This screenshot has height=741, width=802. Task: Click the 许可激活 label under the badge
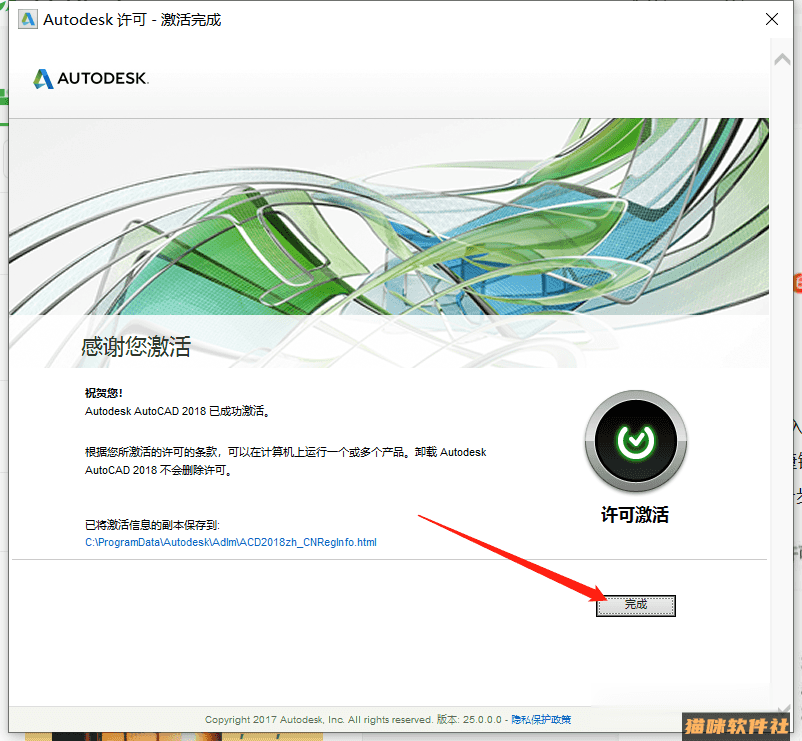[635, 514]
